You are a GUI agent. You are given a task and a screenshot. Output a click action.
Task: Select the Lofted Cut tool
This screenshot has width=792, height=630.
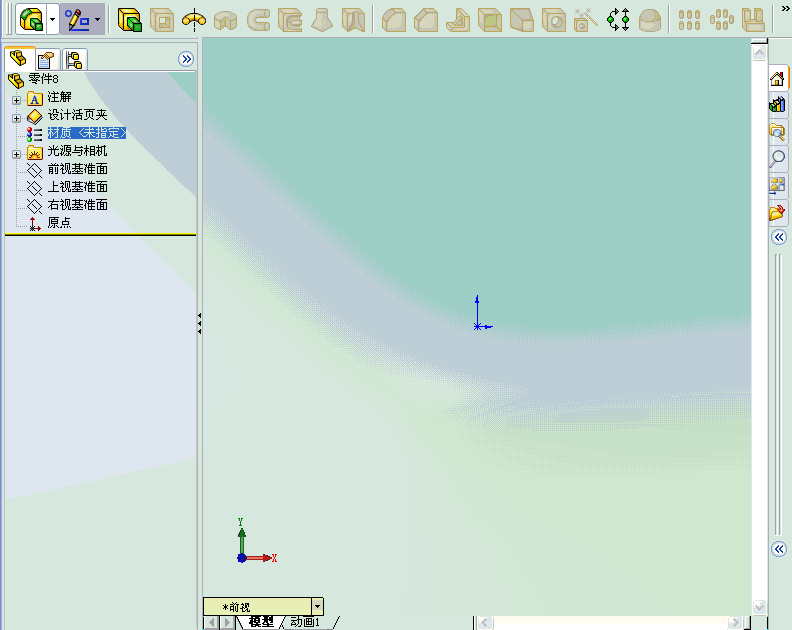[353, 21]
